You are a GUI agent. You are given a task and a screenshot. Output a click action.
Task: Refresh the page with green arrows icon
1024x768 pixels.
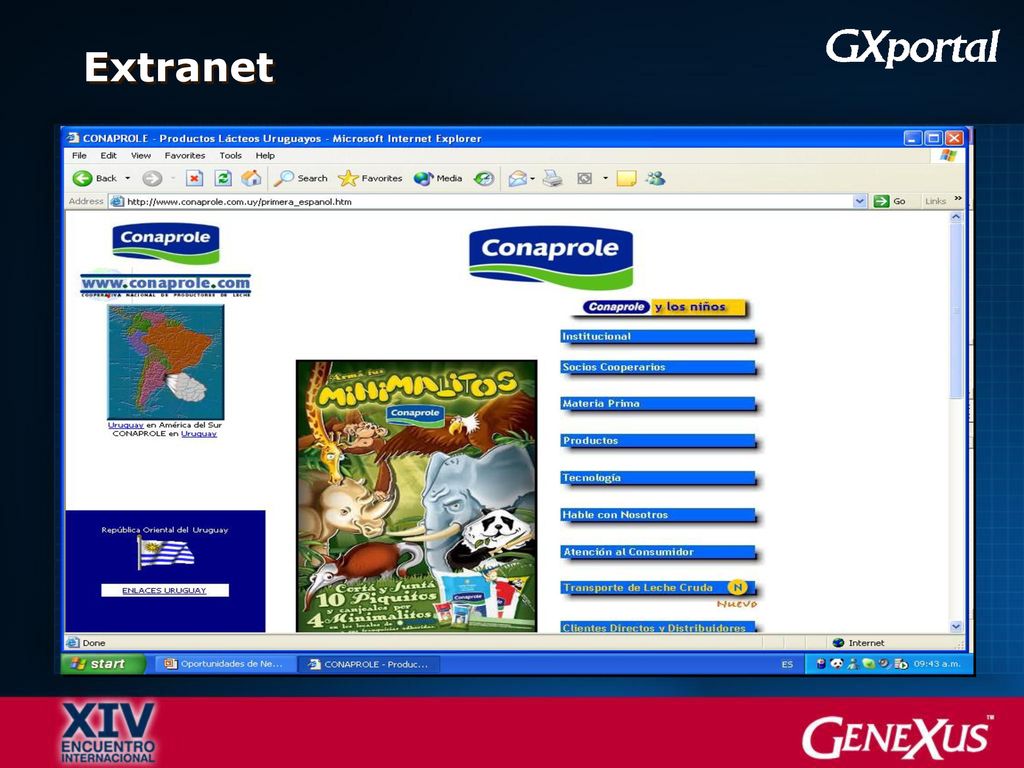(x=223, y=178)
